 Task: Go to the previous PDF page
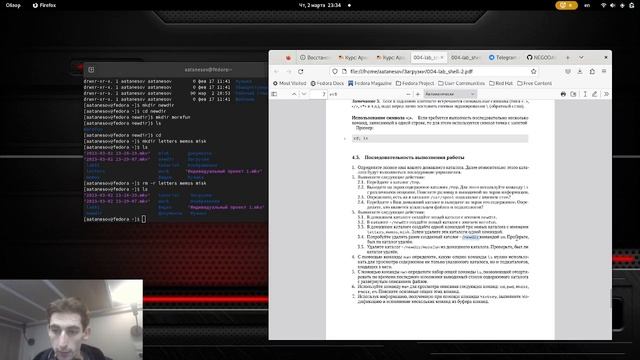coord(294,94)
